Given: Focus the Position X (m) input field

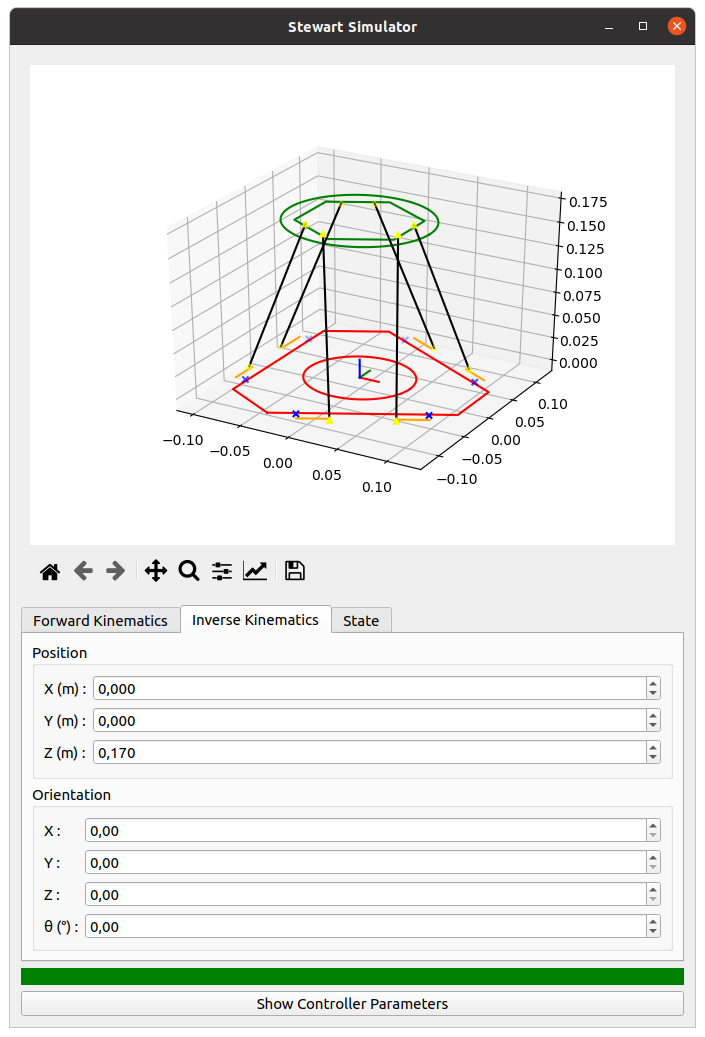Looking at the screenshot, I should pos(370,688).
